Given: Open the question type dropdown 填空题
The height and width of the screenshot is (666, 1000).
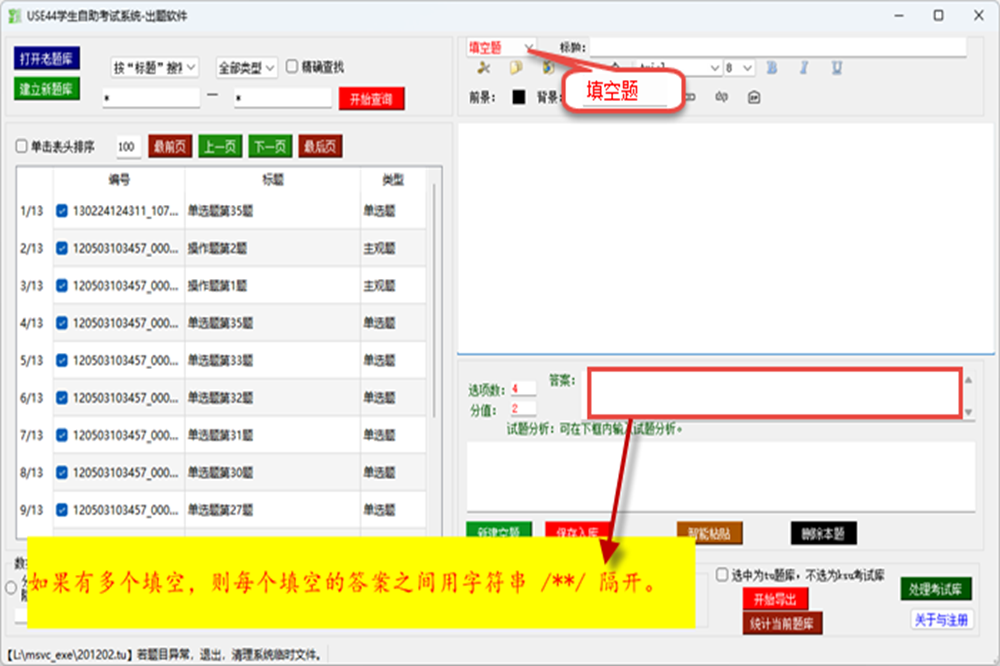Looking at the screenshot, I should pos(501,48).
